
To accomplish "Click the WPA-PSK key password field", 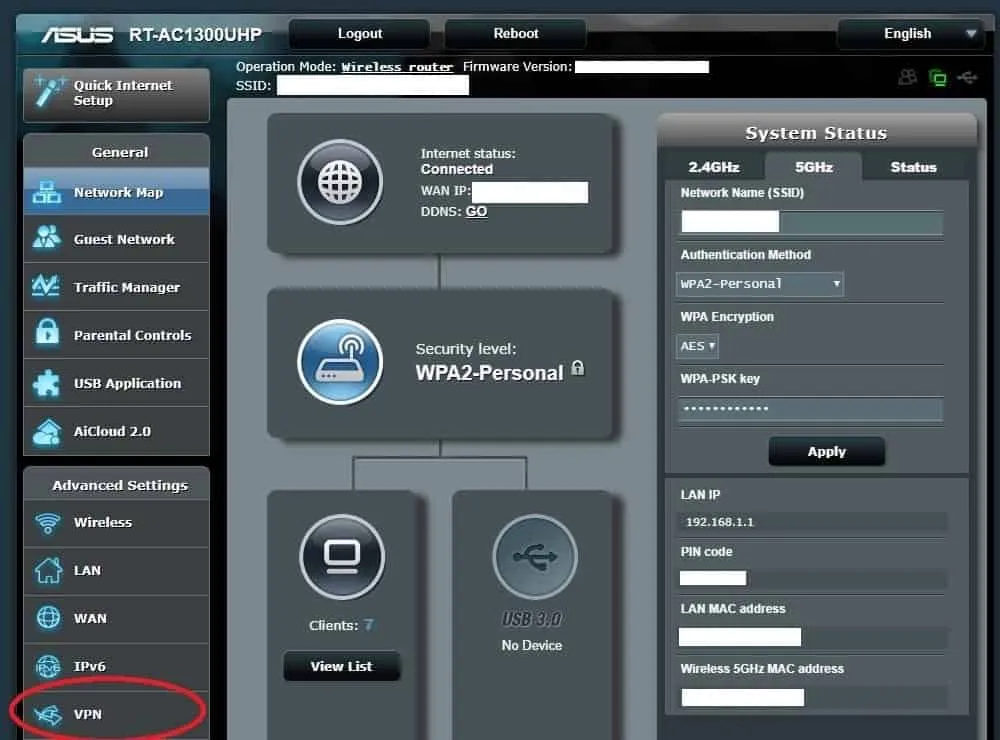I will click(811, 408).
